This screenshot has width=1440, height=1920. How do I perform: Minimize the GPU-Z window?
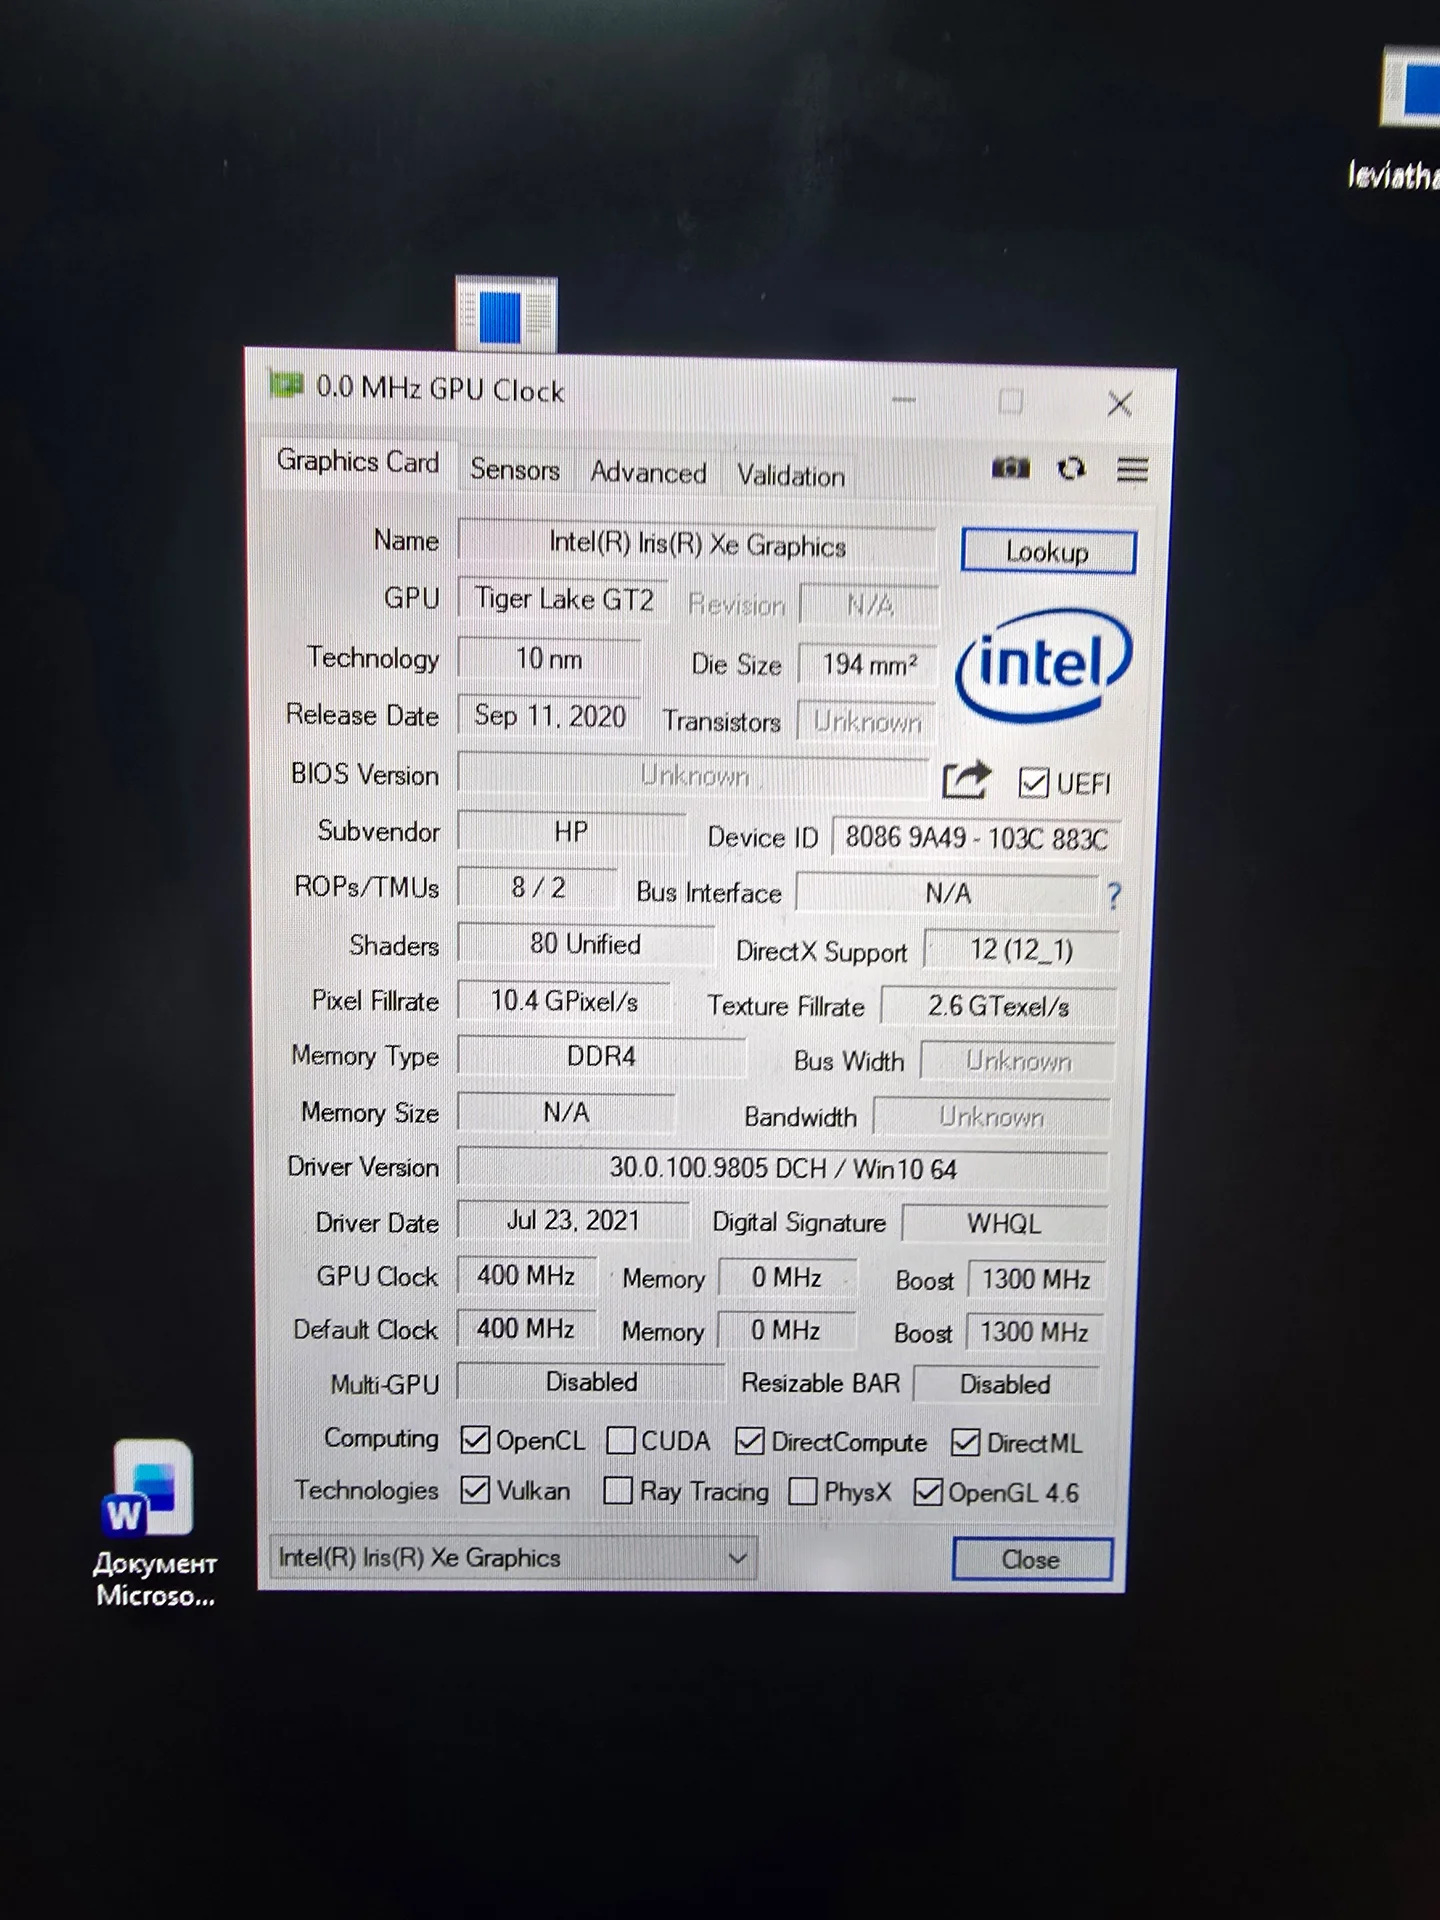[904, 400]
